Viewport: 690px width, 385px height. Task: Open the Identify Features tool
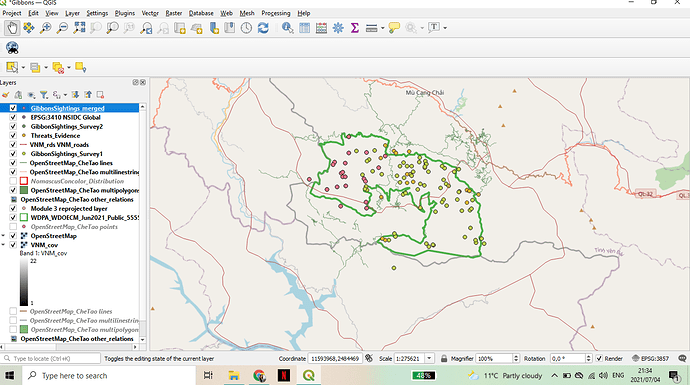click(x=287, y=28)
